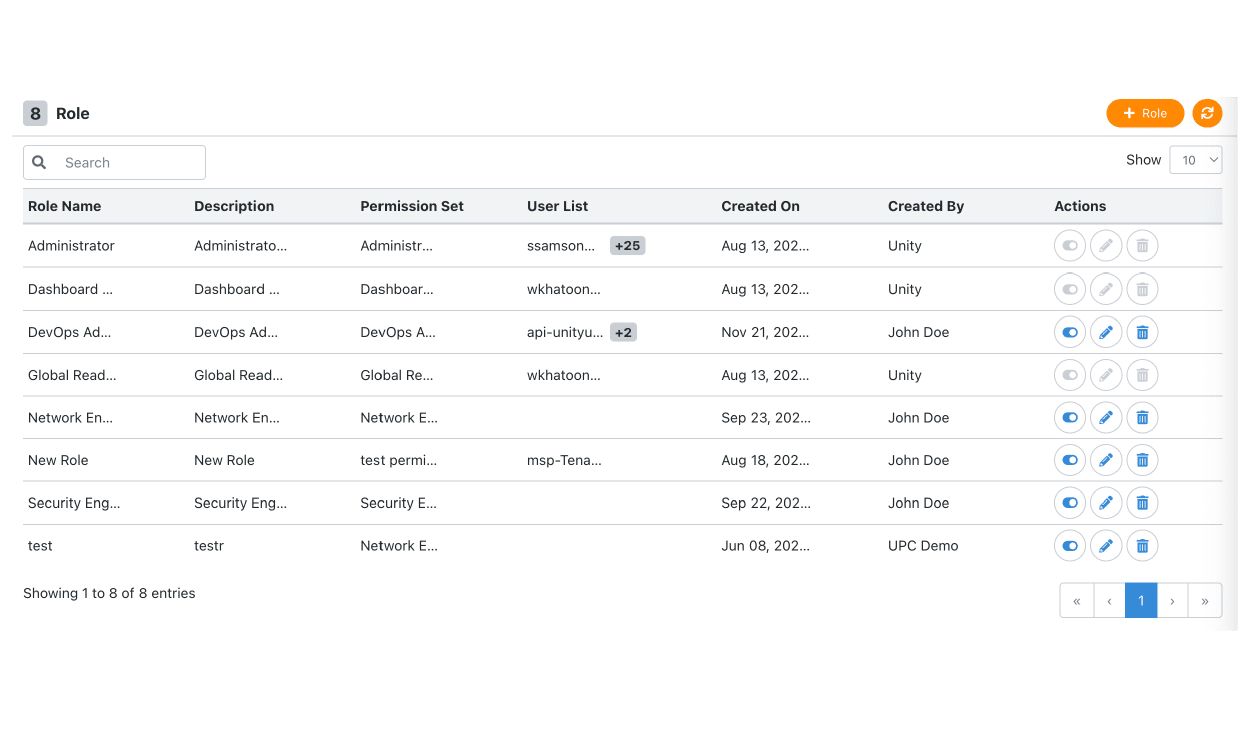This screenshot has height=730, width=1250.
Task: Edit the test role row
Action: tap(1106, 546)
